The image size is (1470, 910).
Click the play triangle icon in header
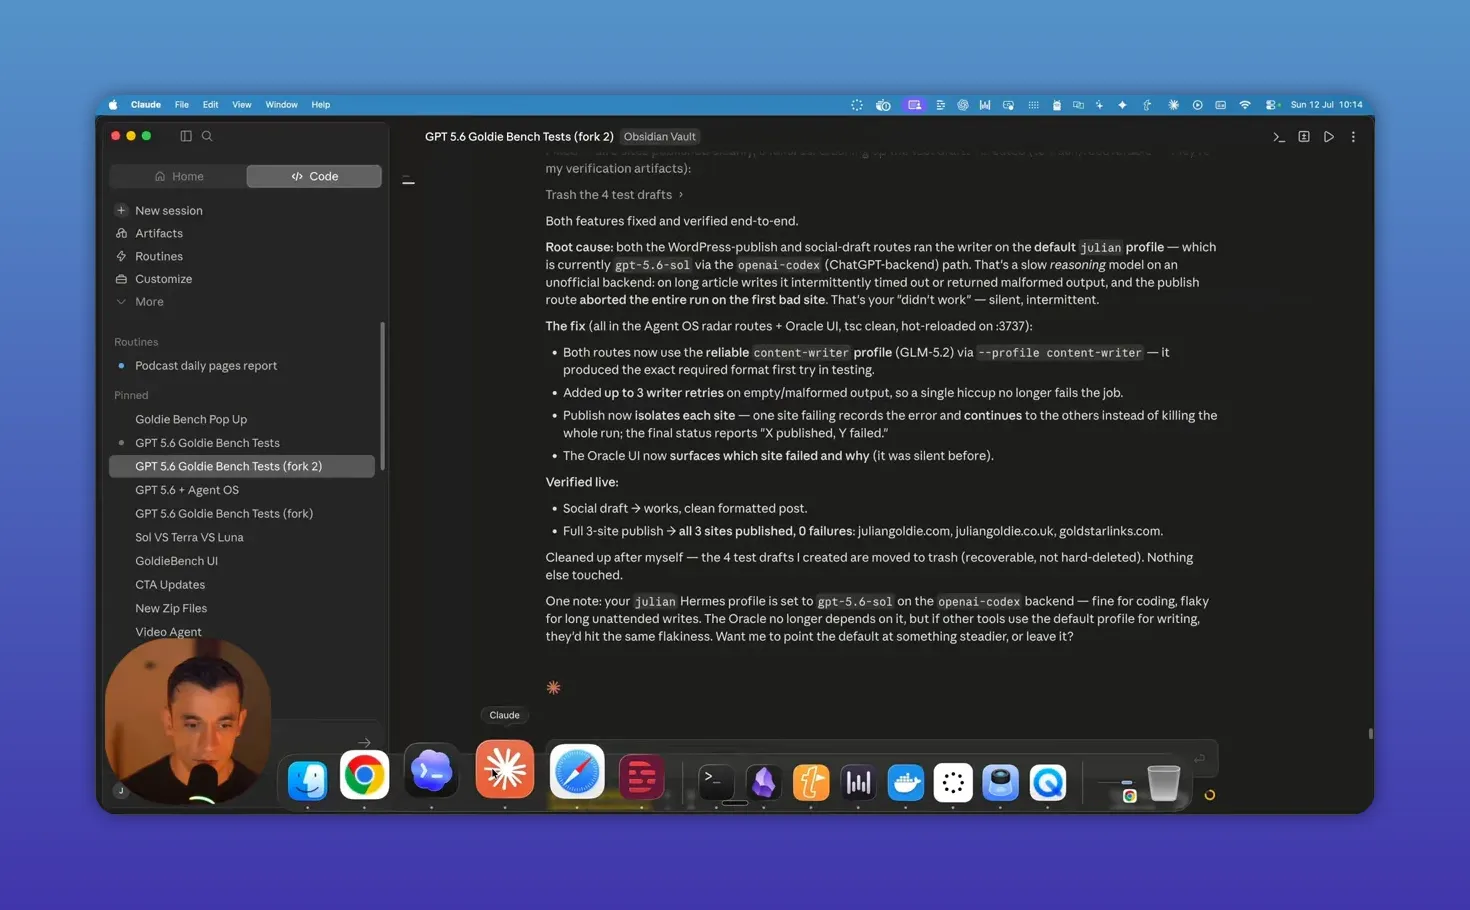click(x=1329, y=137)
